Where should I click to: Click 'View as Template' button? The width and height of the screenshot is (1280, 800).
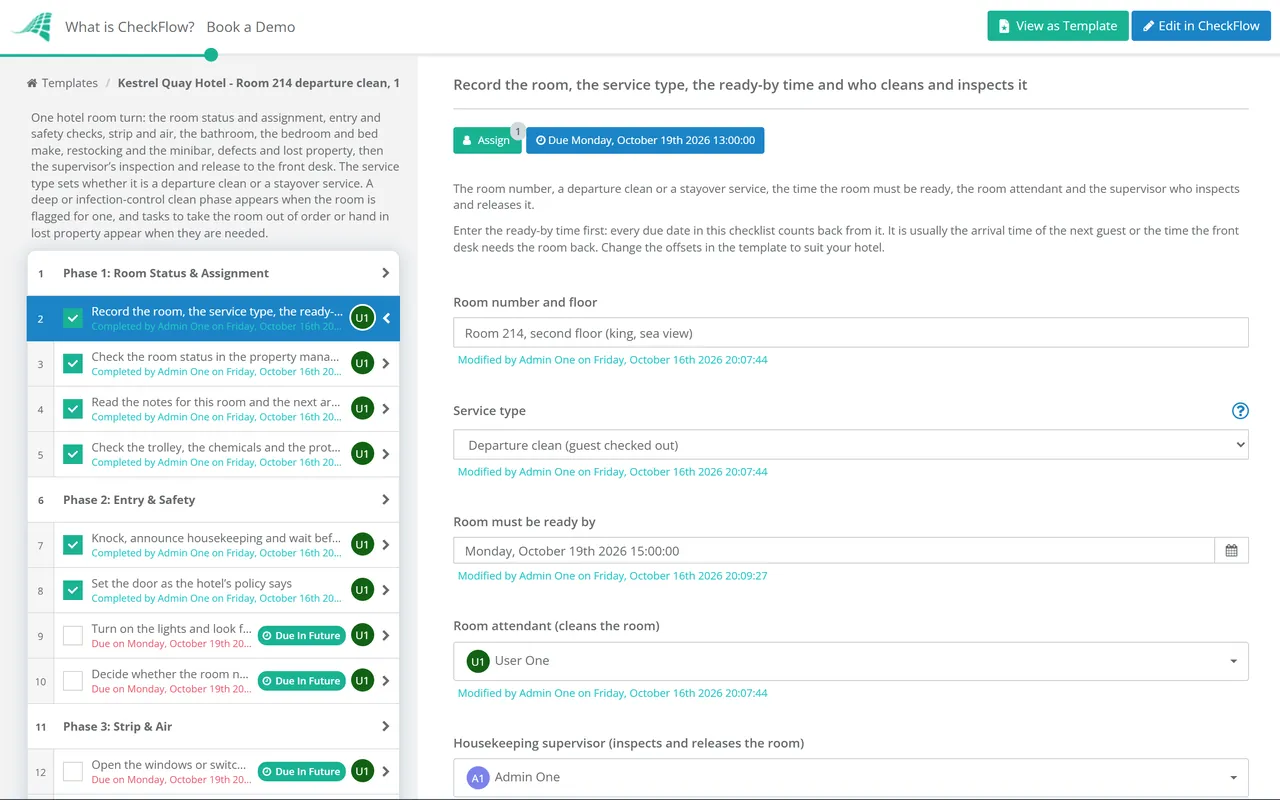[x=1058, y=26]
